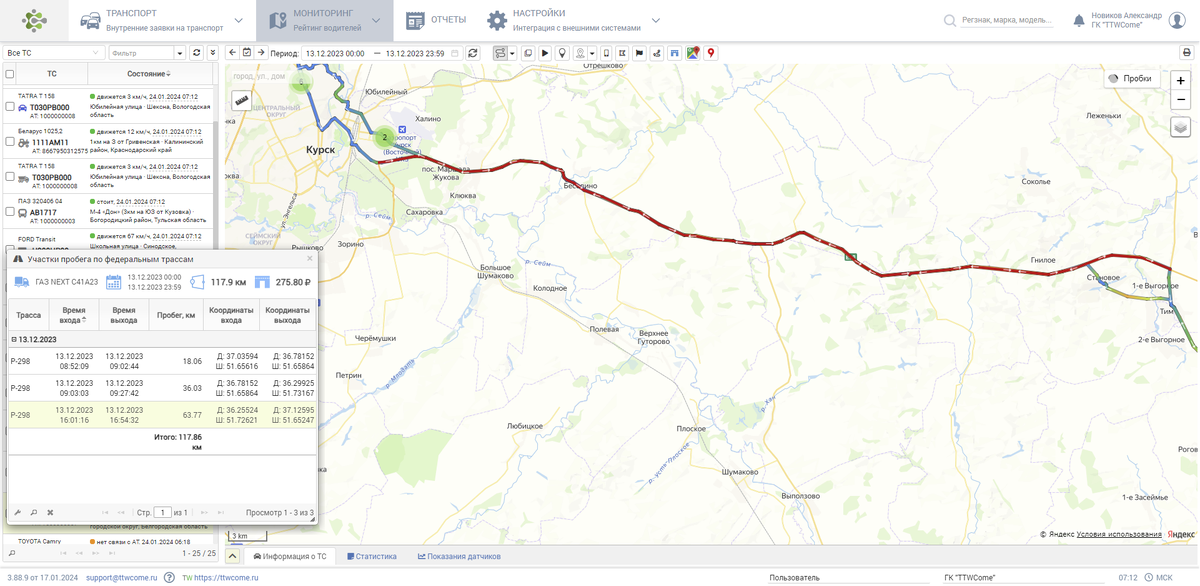
Task: Zoom in on the map
Action: pos(1181,80)
